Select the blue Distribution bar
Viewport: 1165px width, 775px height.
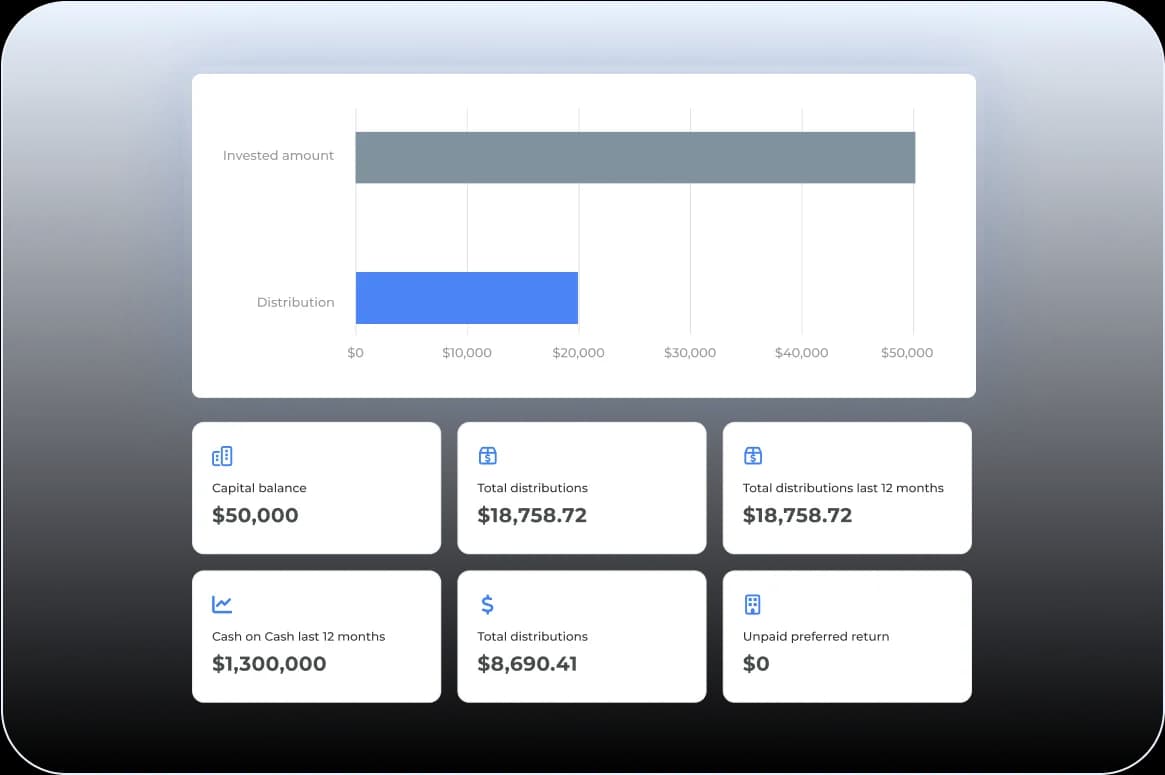[466, 298]
